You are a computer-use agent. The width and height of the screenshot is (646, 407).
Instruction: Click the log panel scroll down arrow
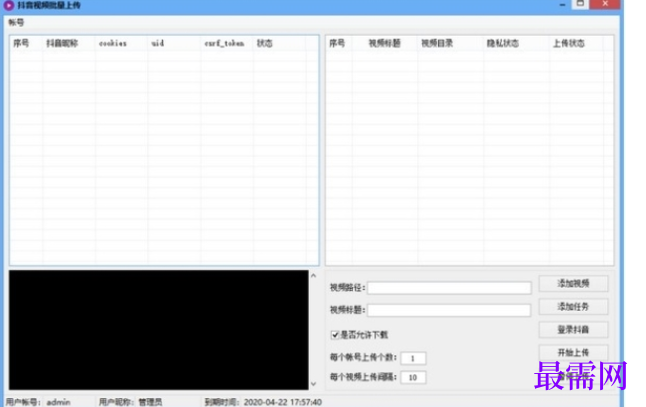[x=314, y=384]
